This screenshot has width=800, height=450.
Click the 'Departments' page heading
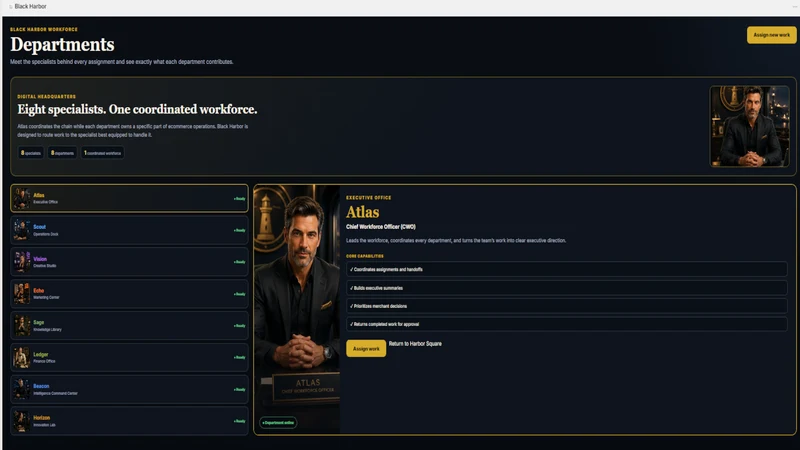[x=62, y=45]
